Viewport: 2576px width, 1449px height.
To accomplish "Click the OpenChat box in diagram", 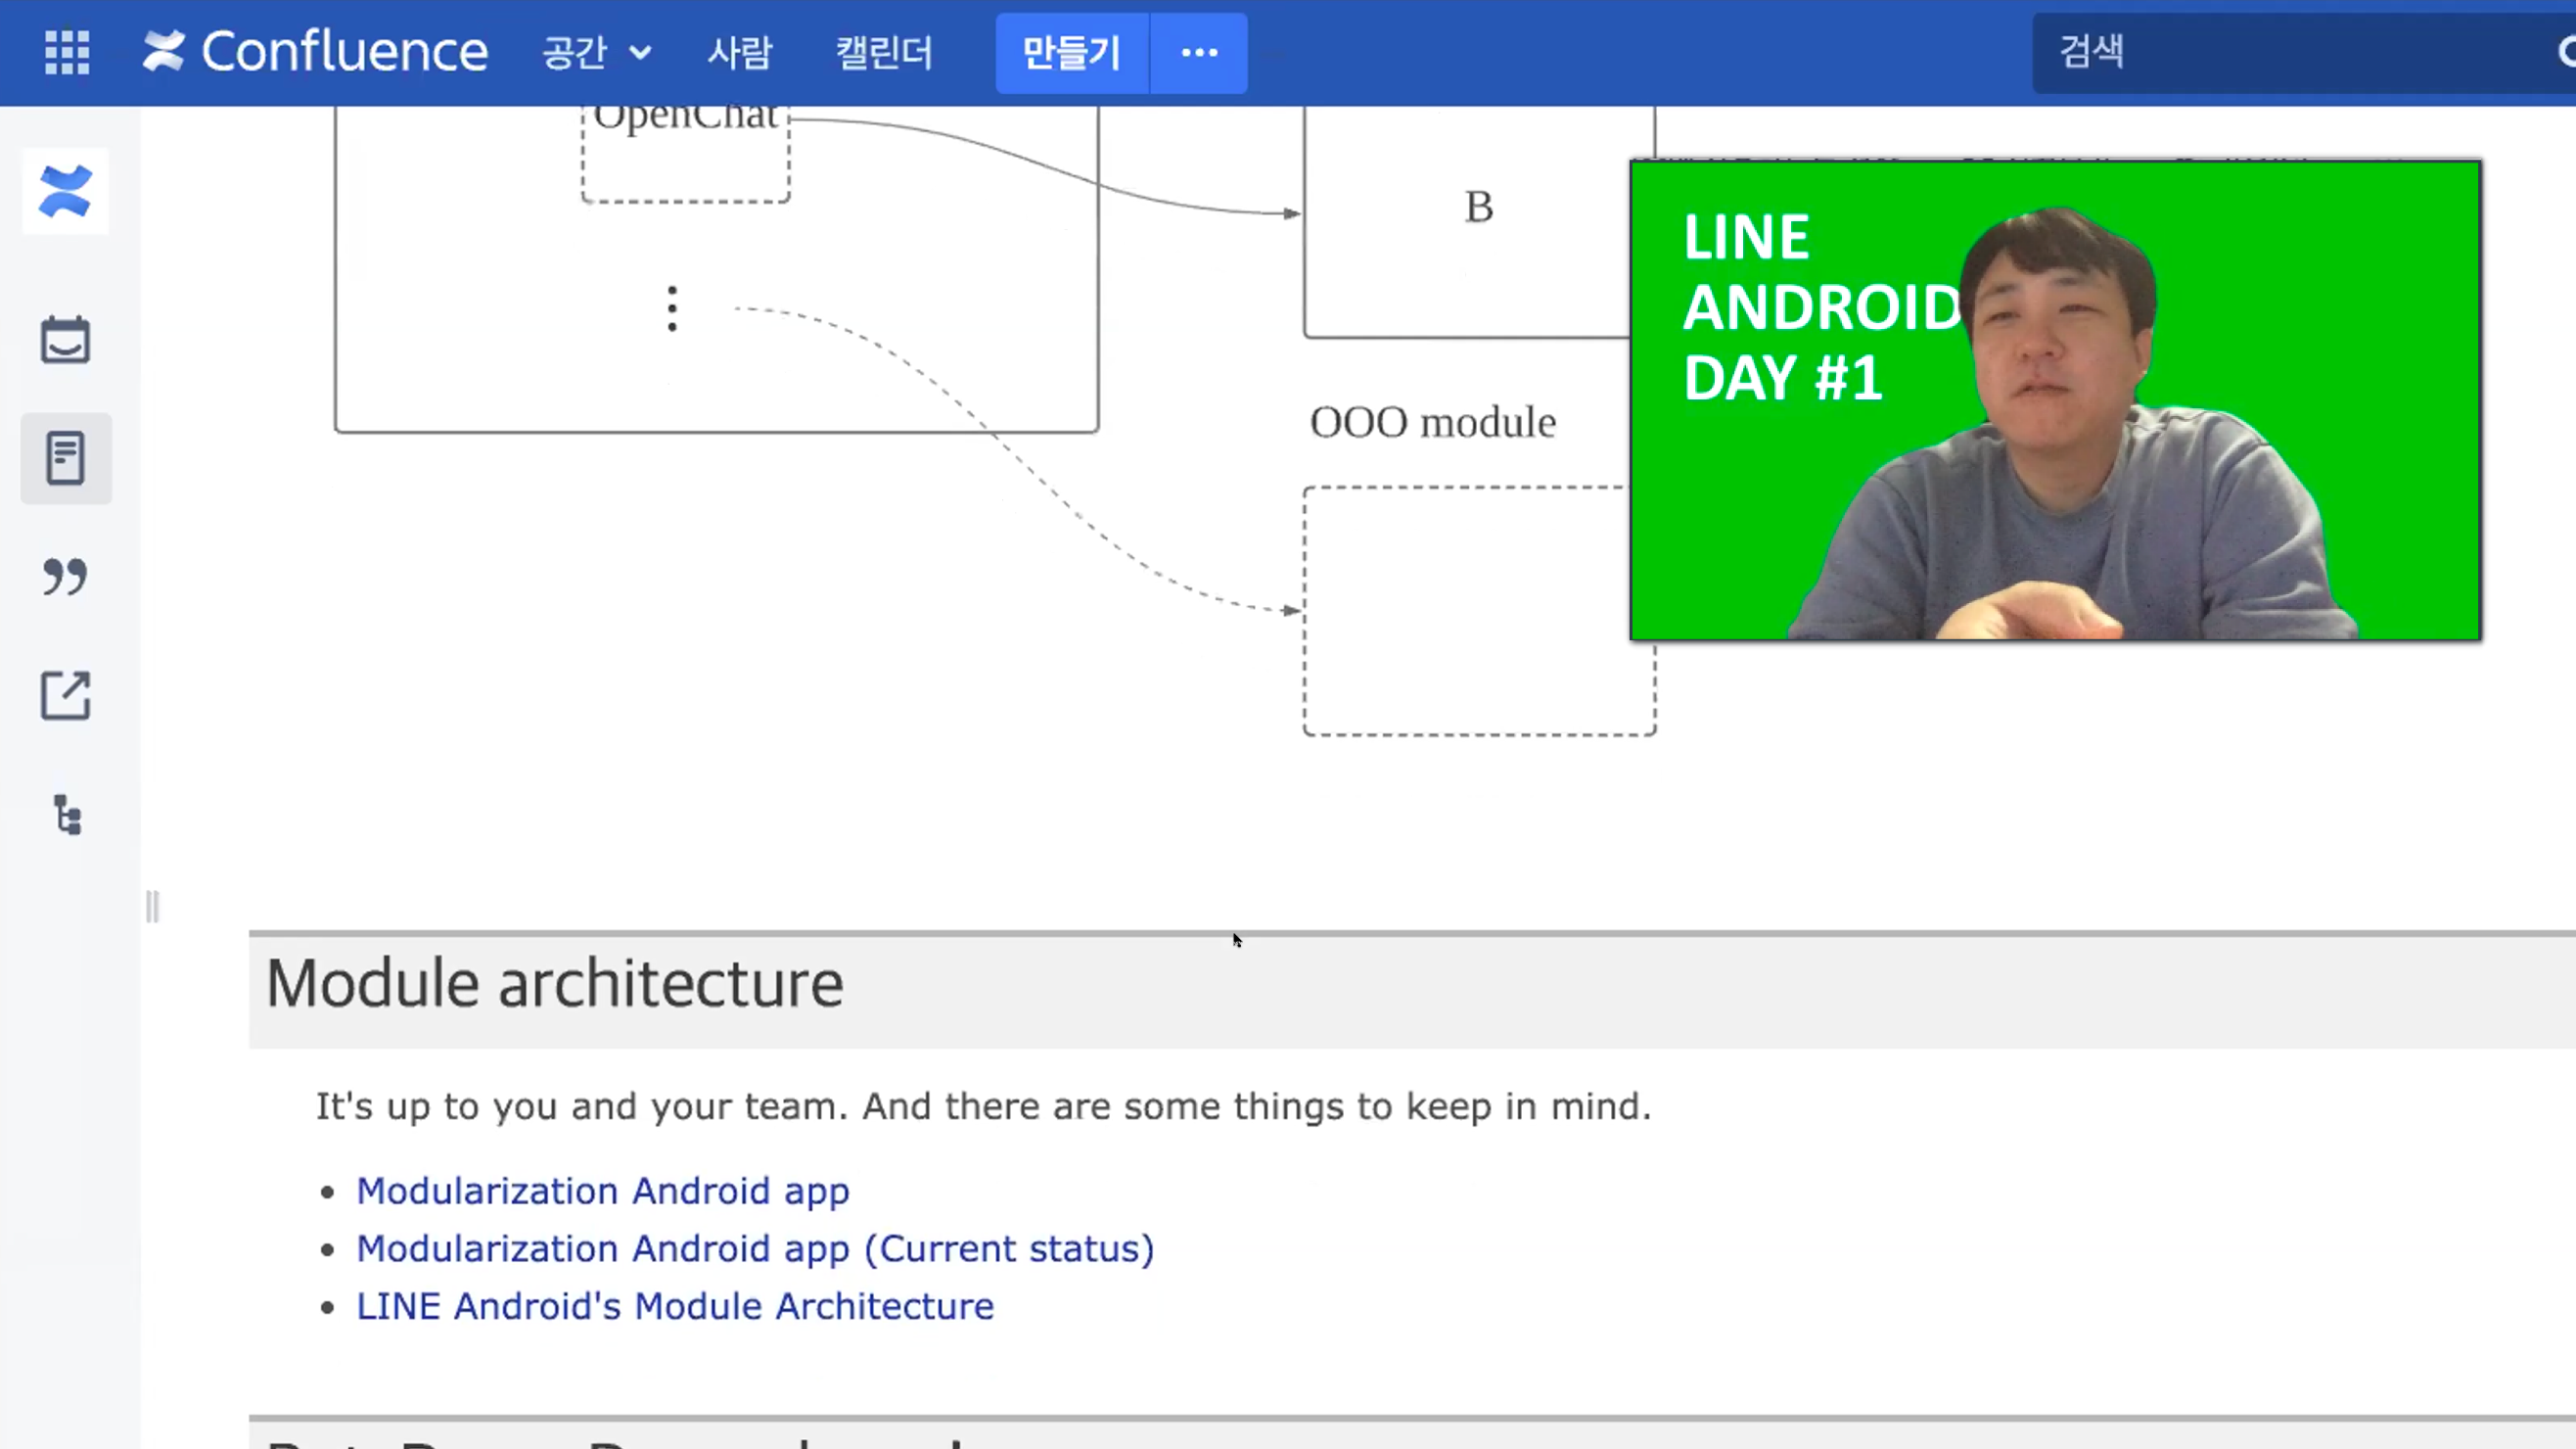I will [x=686, y=152].
